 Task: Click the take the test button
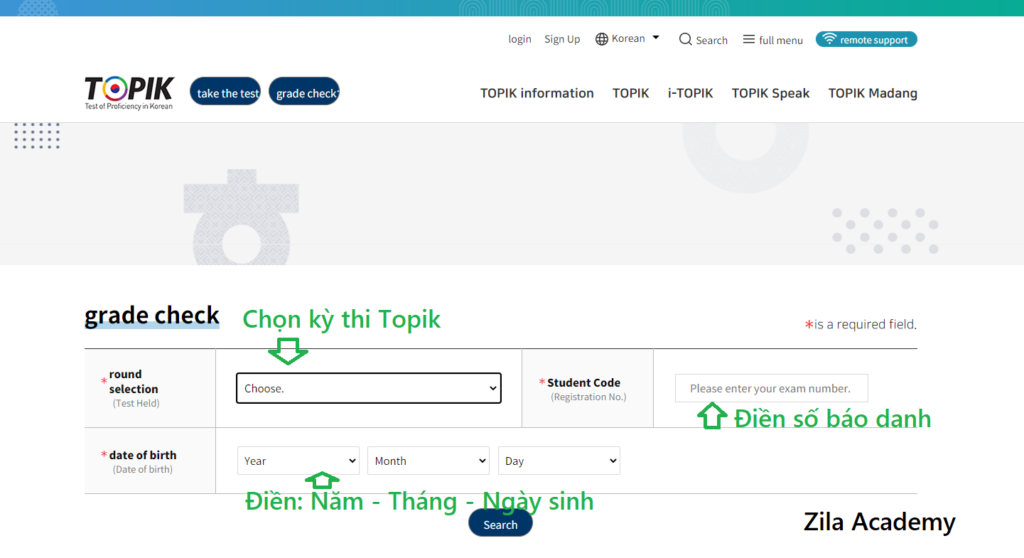[225, 91]
